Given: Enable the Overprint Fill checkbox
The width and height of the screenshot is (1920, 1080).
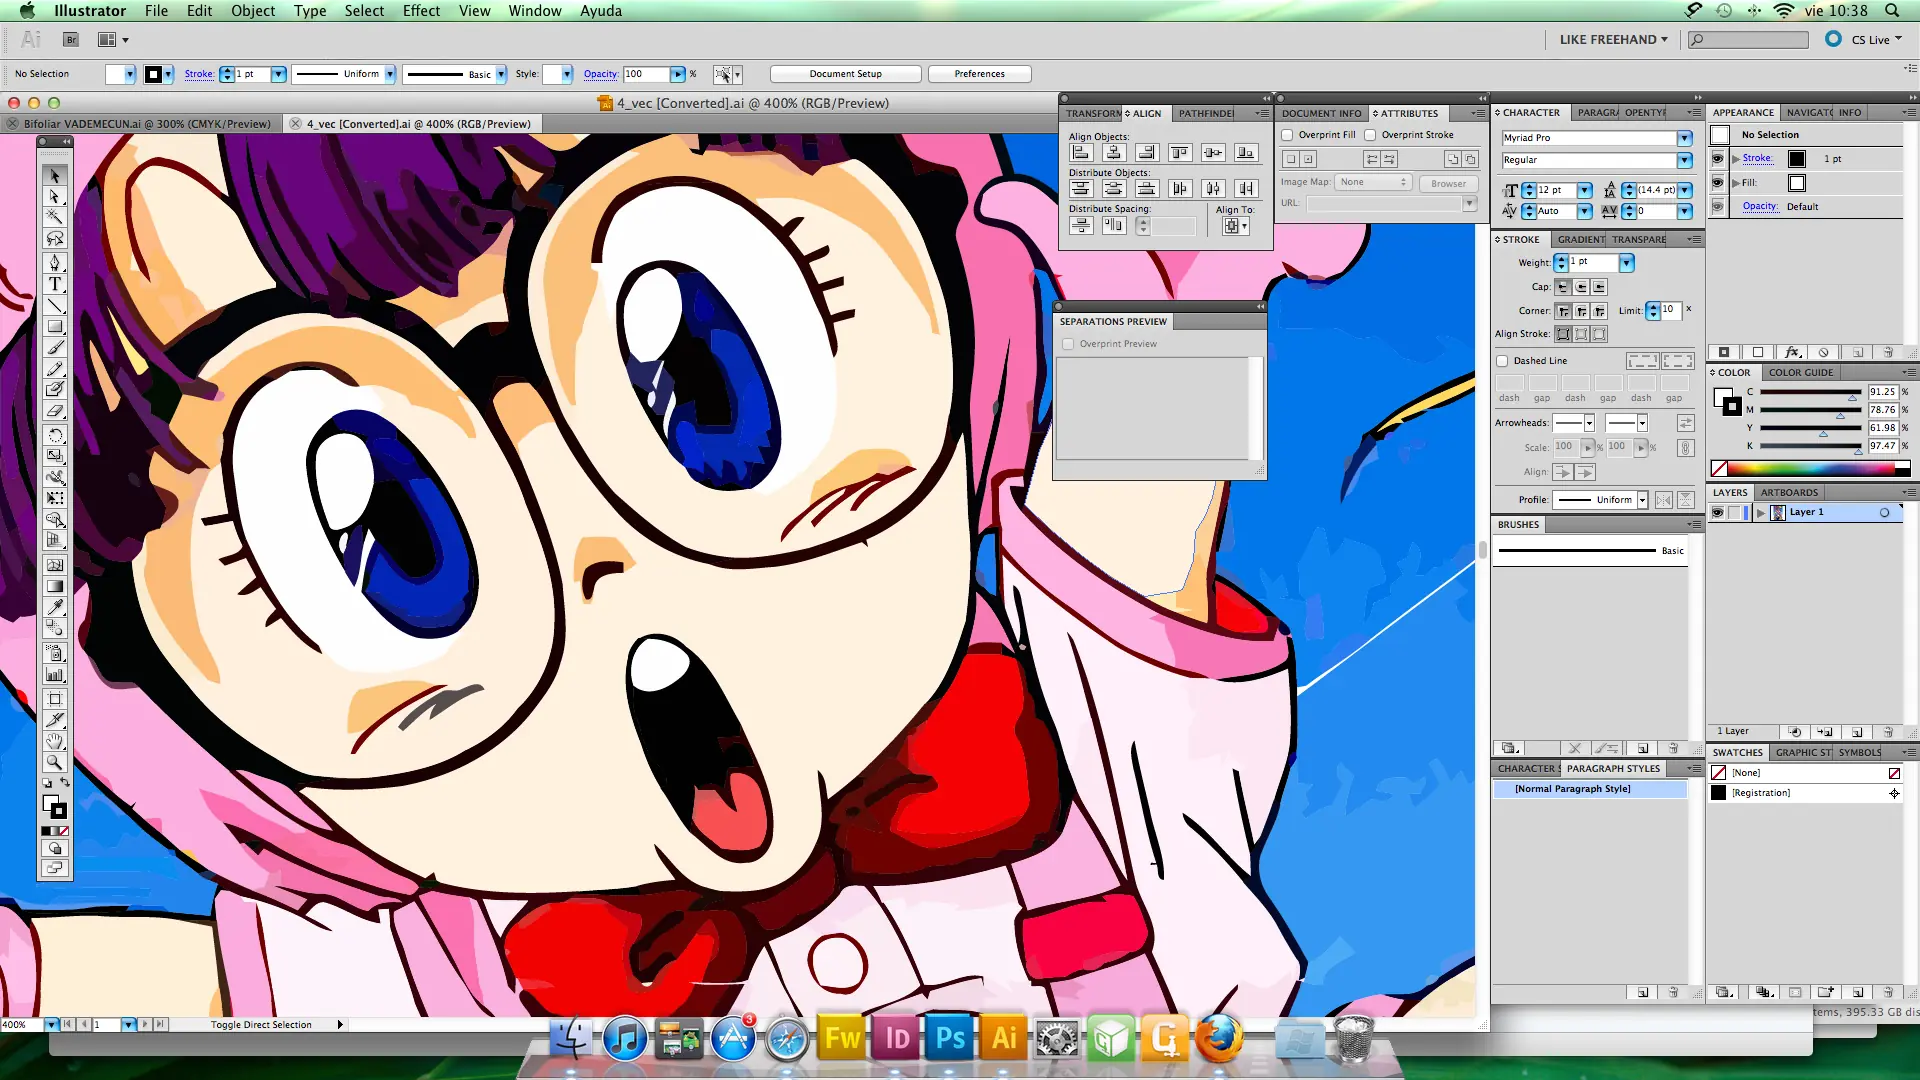Looking at the screenshot, I should (x=1288, y=135).
